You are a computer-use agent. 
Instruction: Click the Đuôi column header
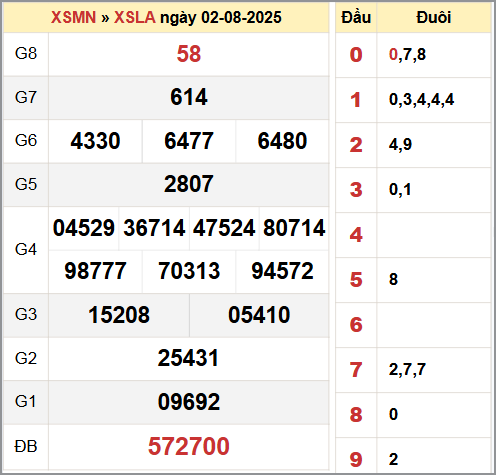[x=434, y=17]
